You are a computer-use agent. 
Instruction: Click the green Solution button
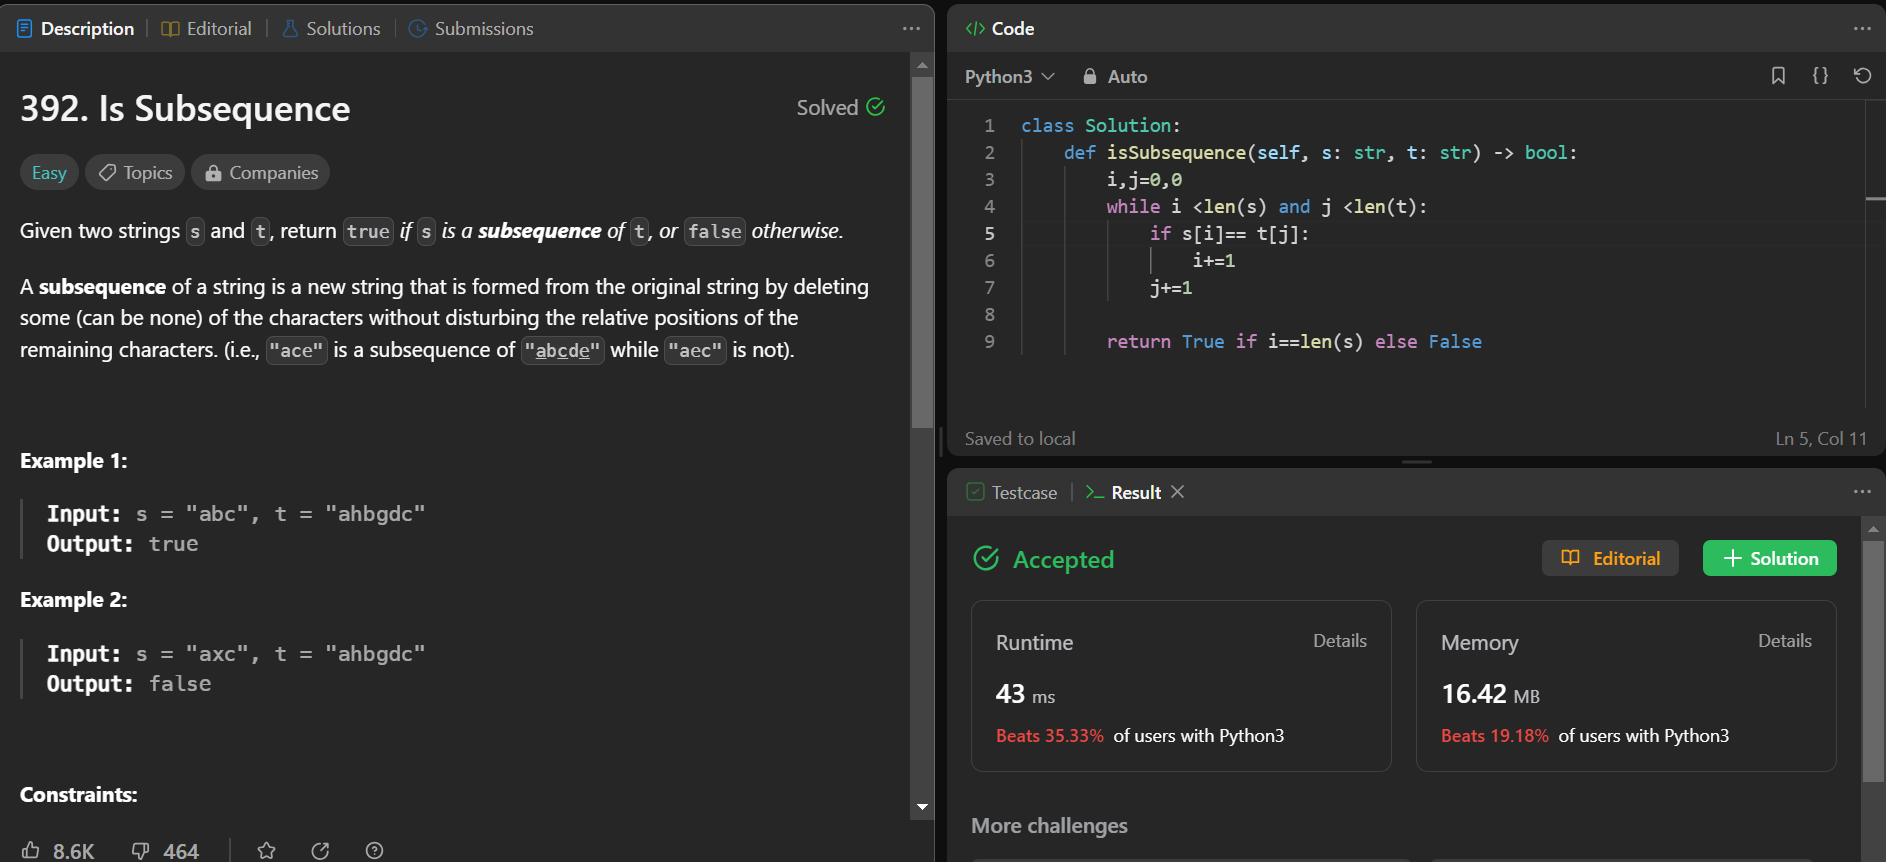click(1769, 558)
